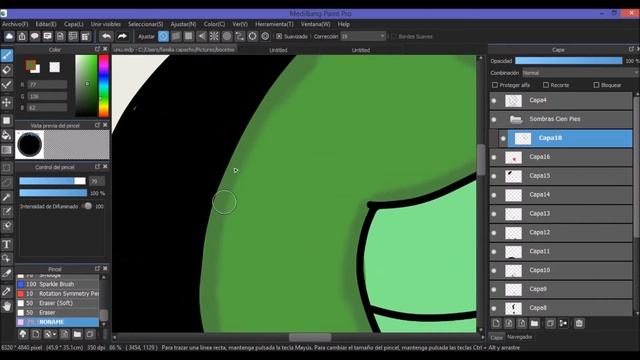Adjust the Intensidad de Difuminado knob
Viewport: 640px width, 360px height.
tap(88, 206)
